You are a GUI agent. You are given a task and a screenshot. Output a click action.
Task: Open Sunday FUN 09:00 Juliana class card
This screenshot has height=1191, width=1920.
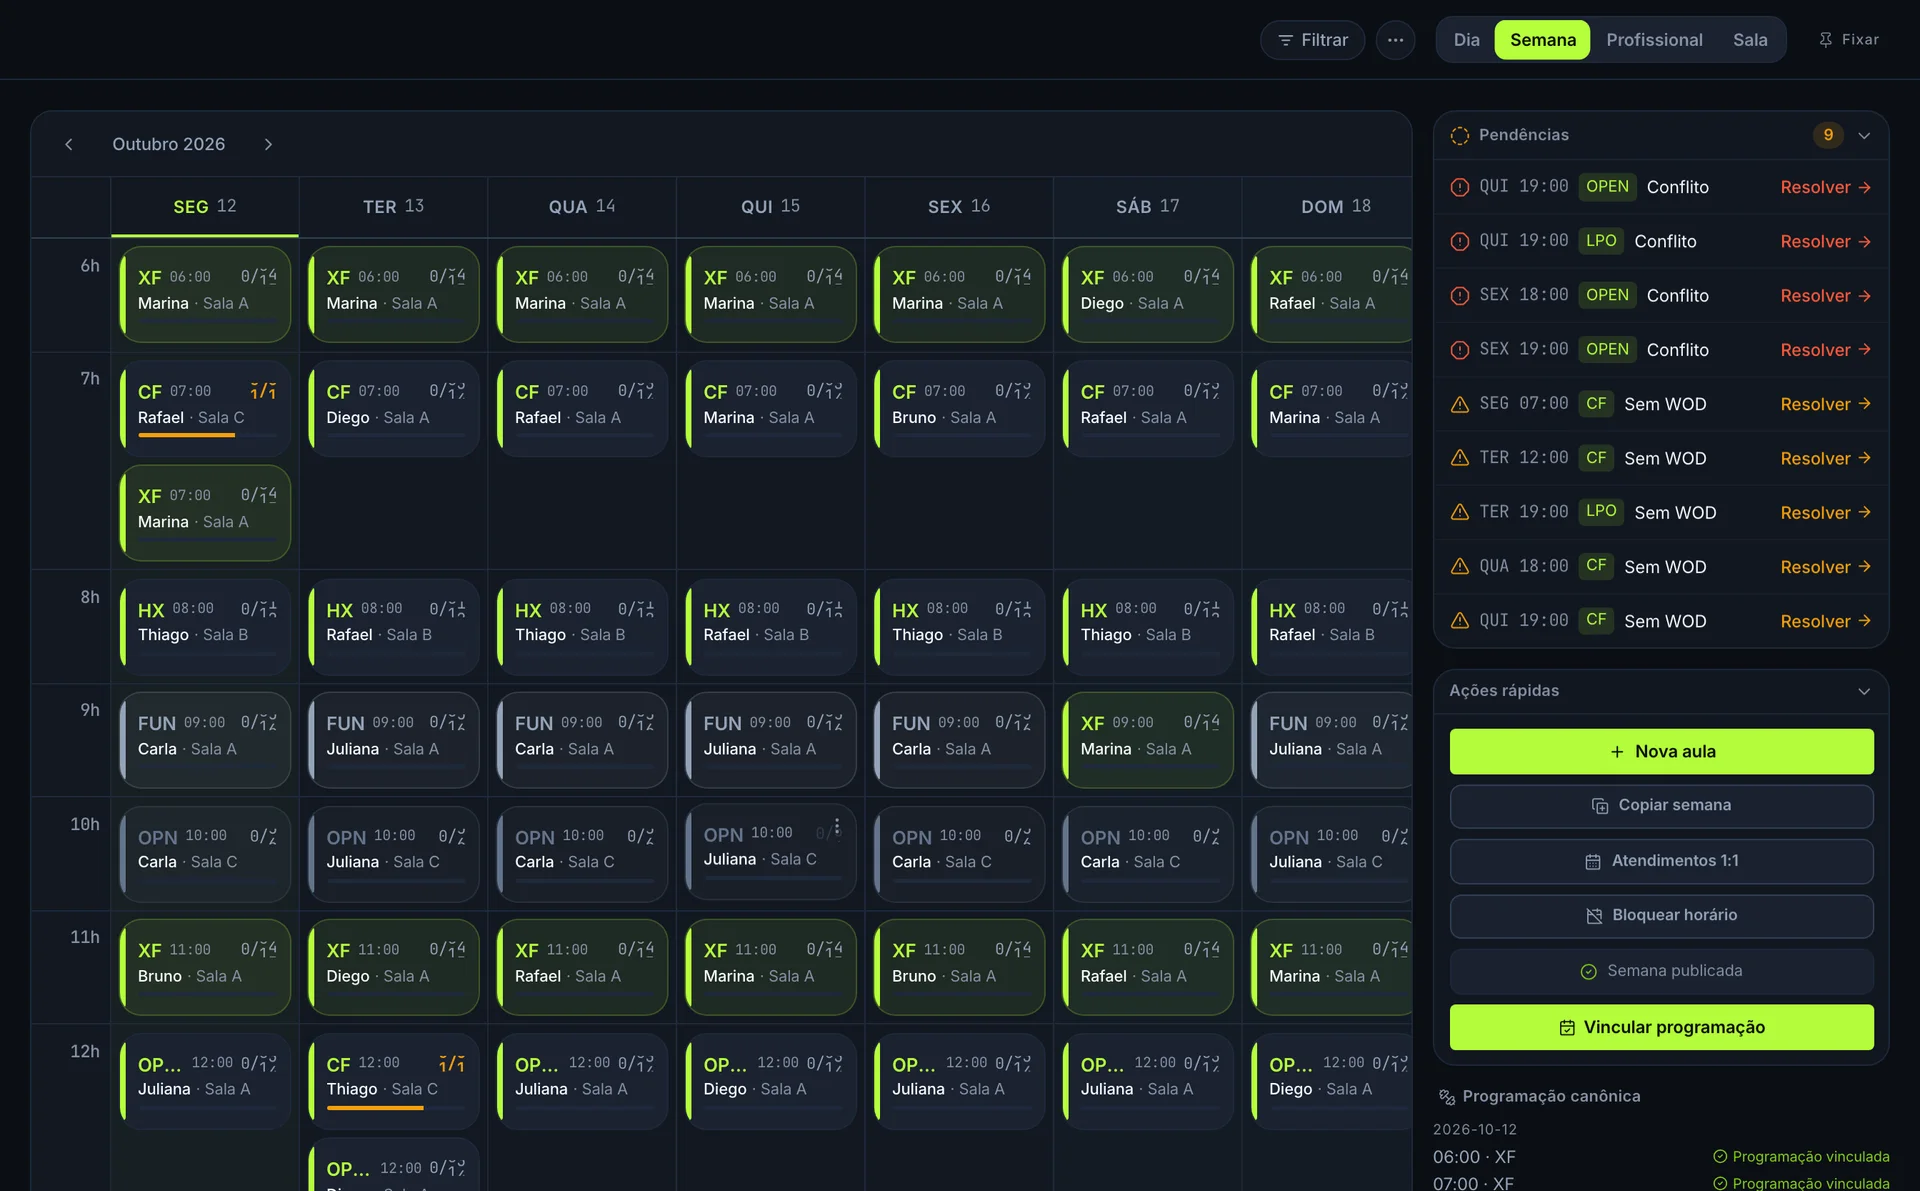[x=1332, y=740]
